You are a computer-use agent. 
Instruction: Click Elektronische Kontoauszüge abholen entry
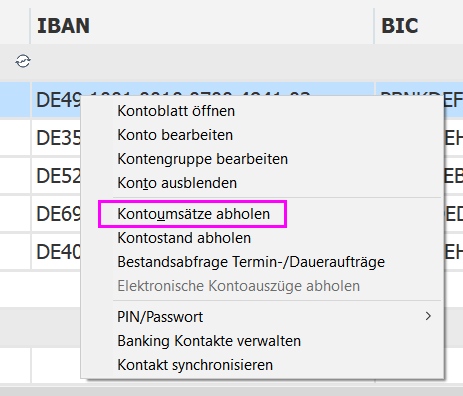pos(239,286)
